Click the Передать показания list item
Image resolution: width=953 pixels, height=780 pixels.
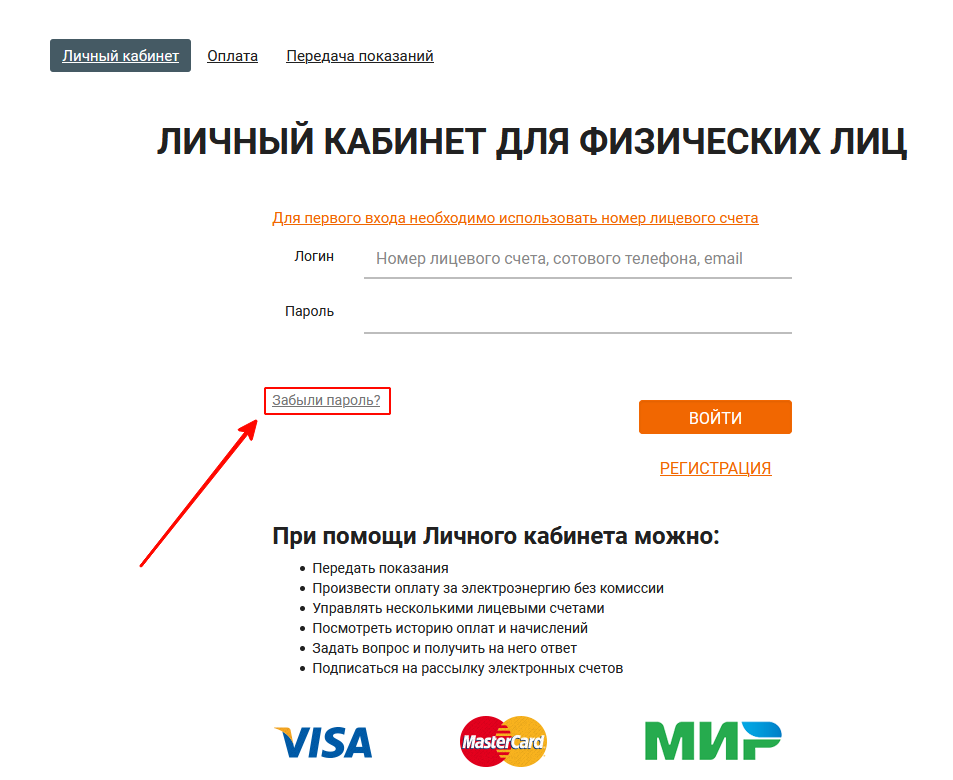(380, 568)
